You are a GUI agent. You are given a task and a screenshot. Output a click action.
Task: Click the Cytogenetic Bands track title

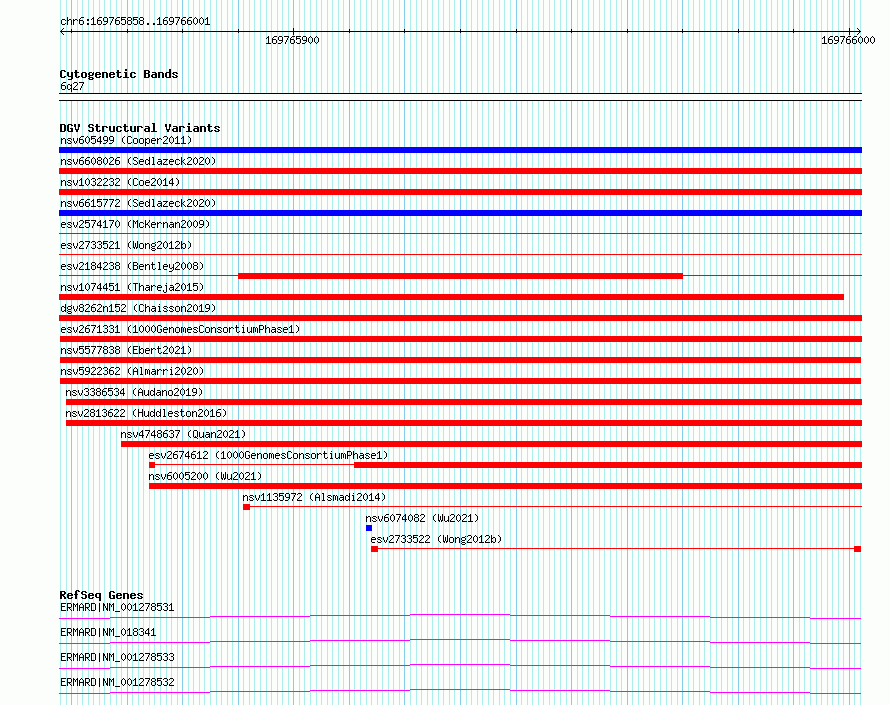(x=119, y=74)
